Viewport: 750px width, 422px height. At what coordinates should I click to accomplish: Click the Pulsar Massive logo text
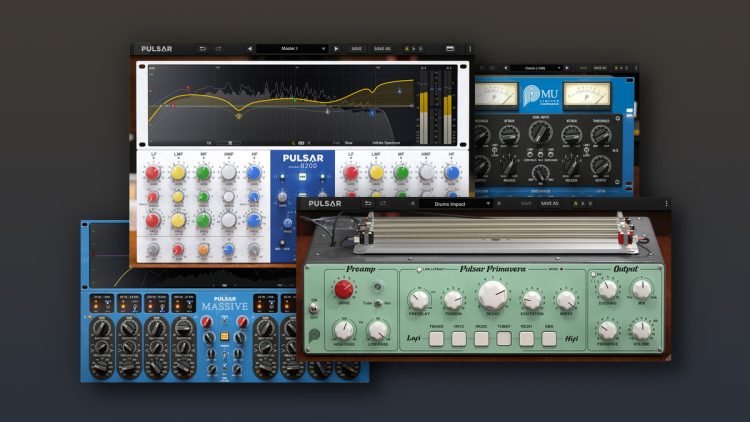[x=225, y=304]
